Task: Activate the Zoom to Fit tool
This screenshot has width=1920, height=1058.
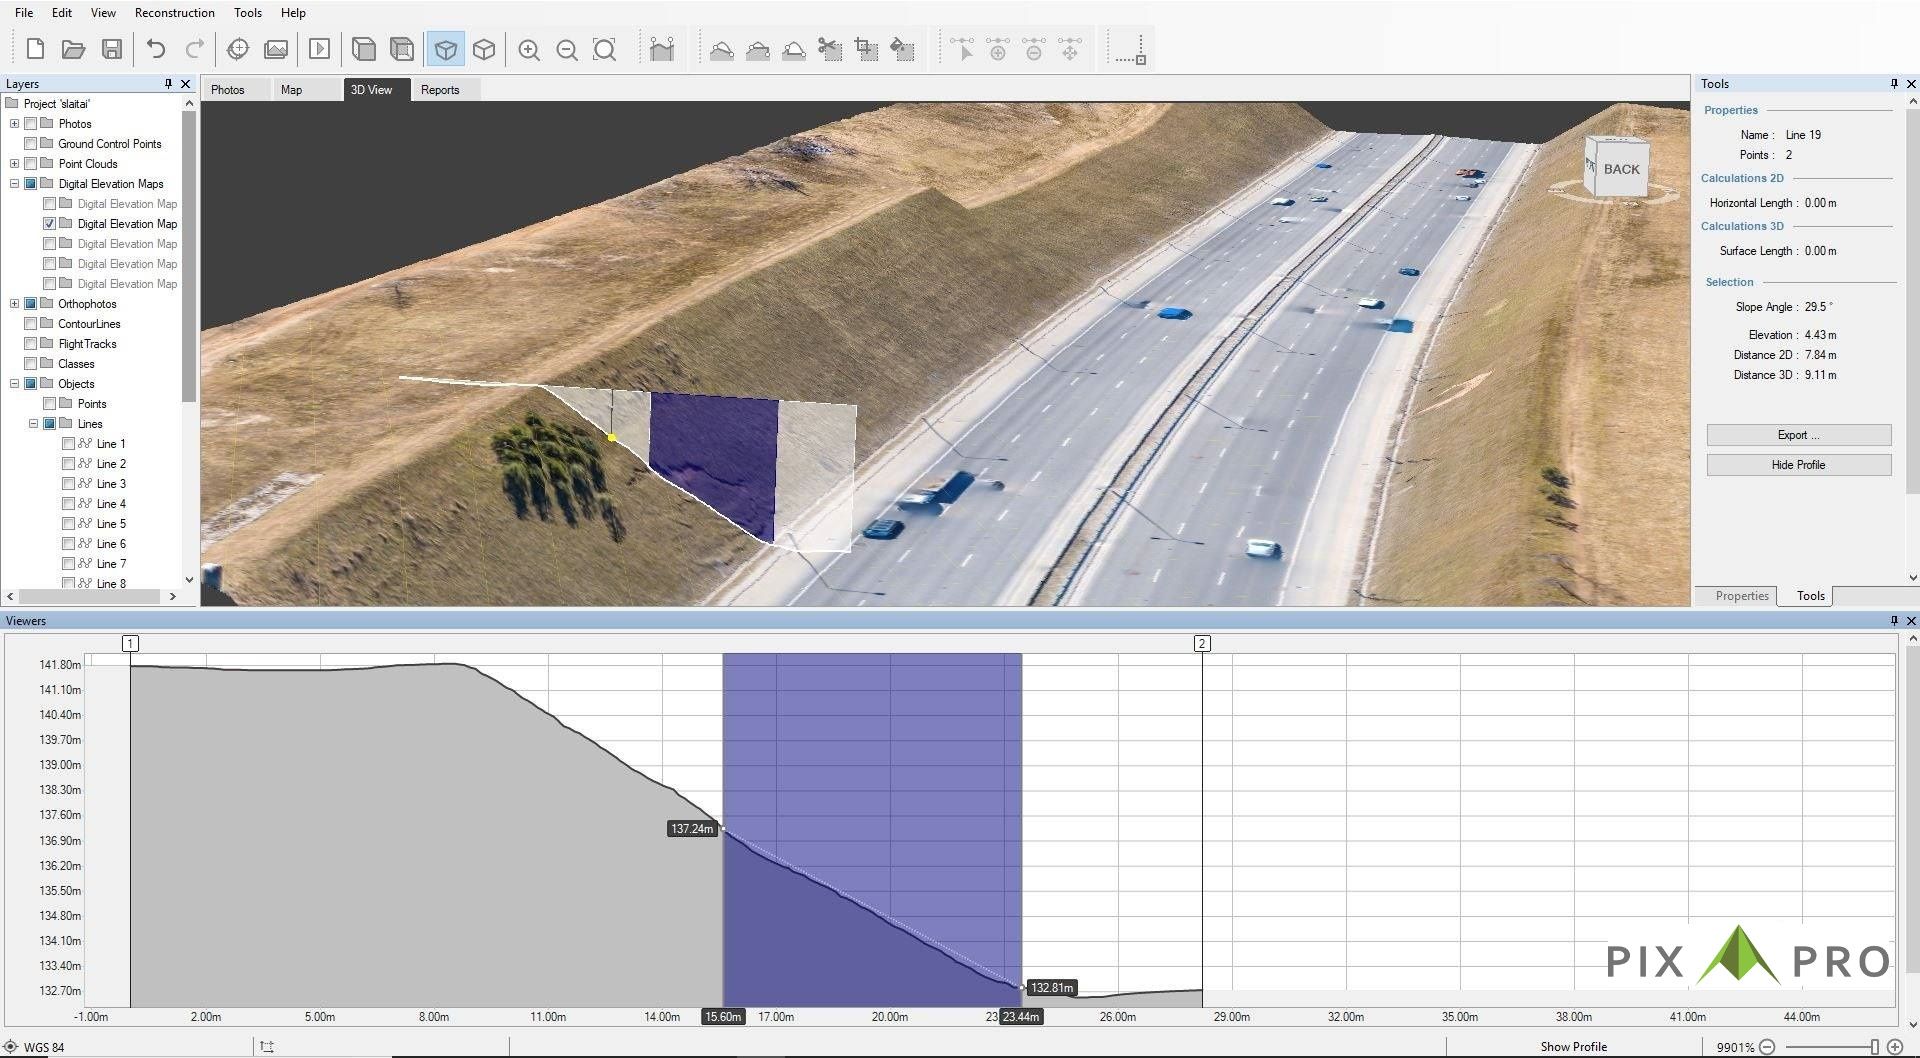Action: 605,48
